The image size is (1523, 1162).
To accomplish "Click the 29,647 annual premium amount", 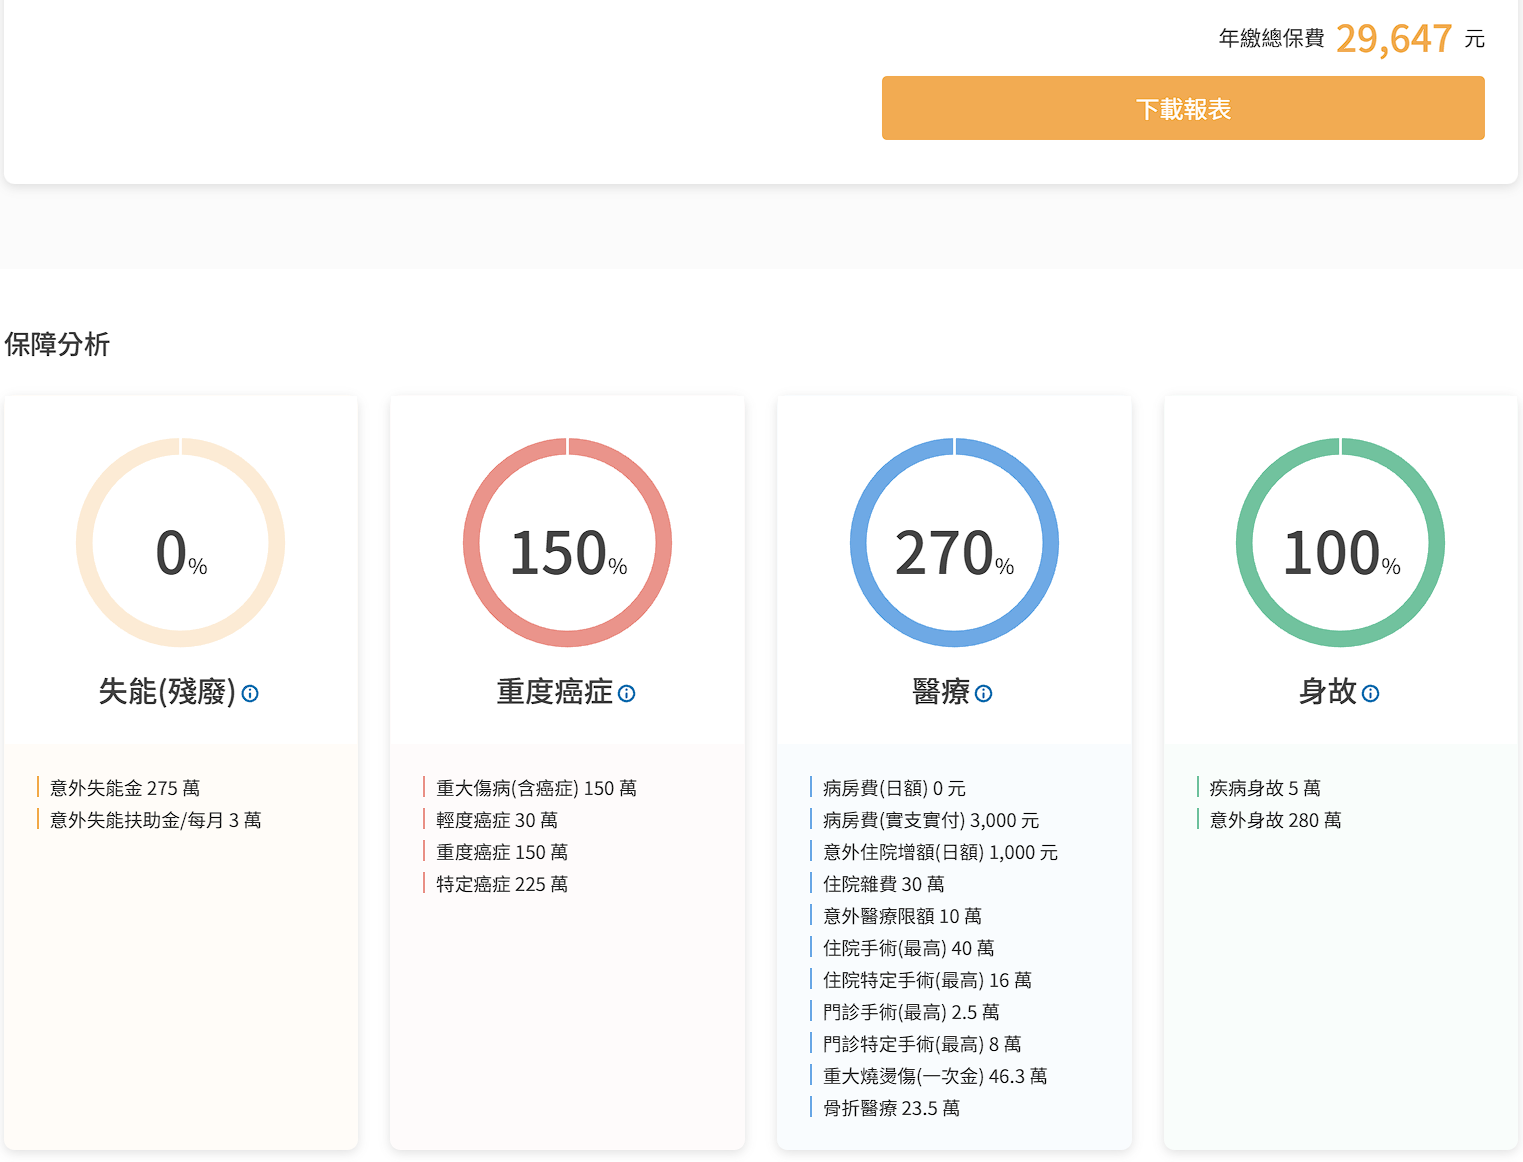I will (x=1393, y=39).
